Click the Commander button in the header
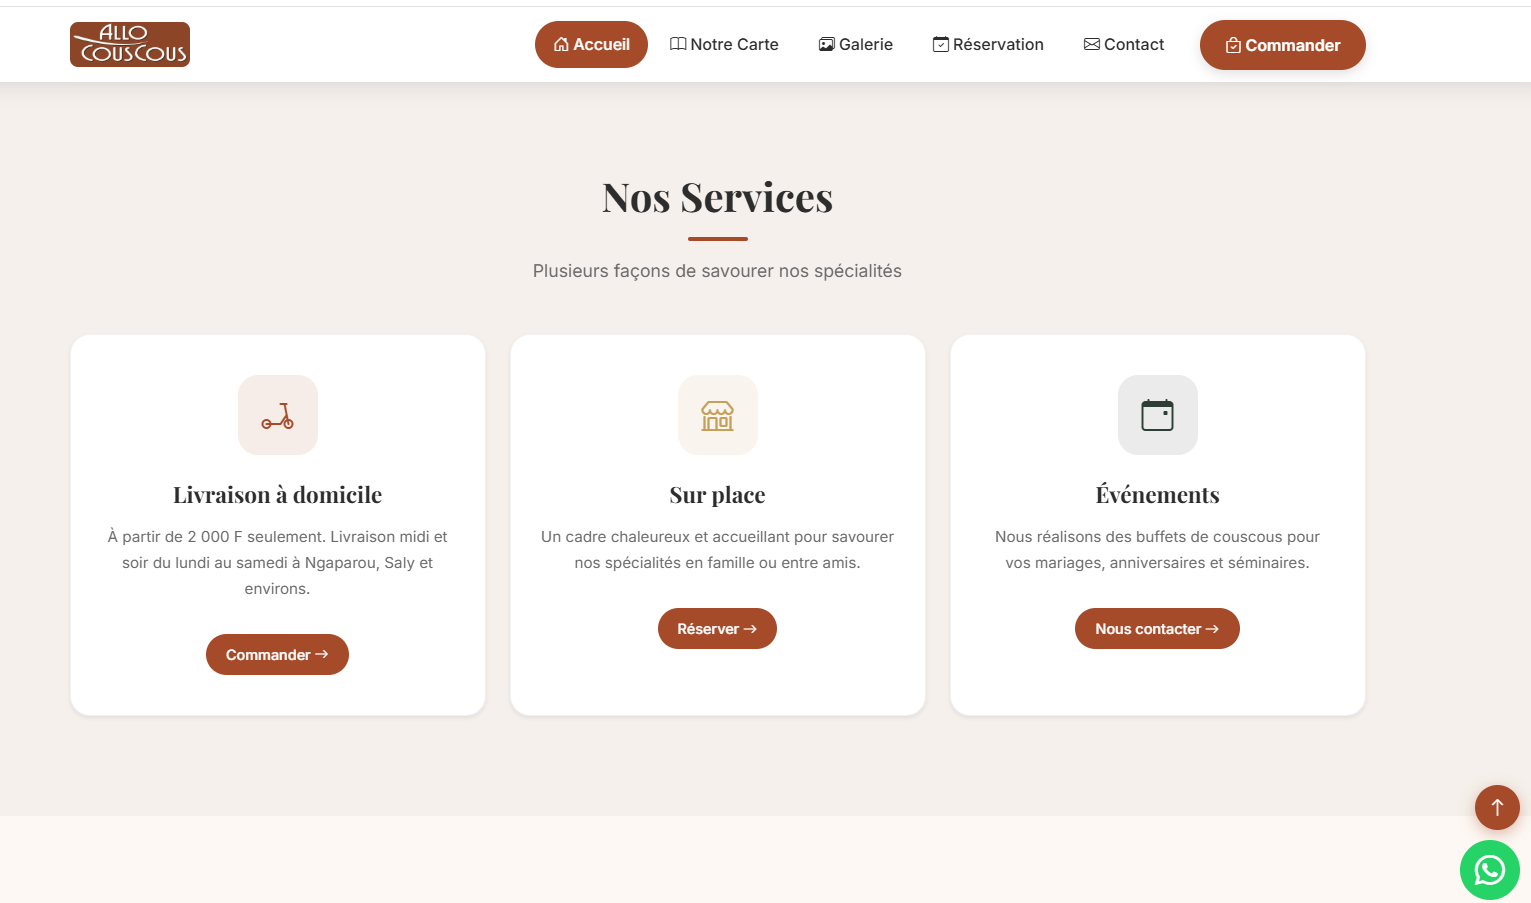The image size is (1531, 903). [x=1282, y=45]
